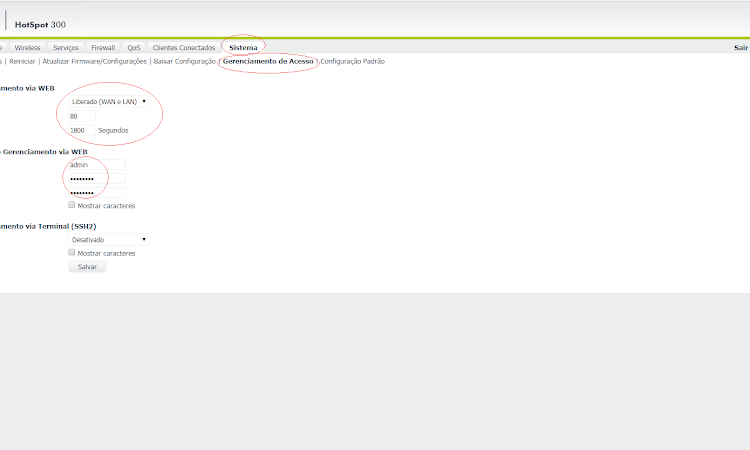Click the first password field
This screenshot has height=450, width=750.
97,179
